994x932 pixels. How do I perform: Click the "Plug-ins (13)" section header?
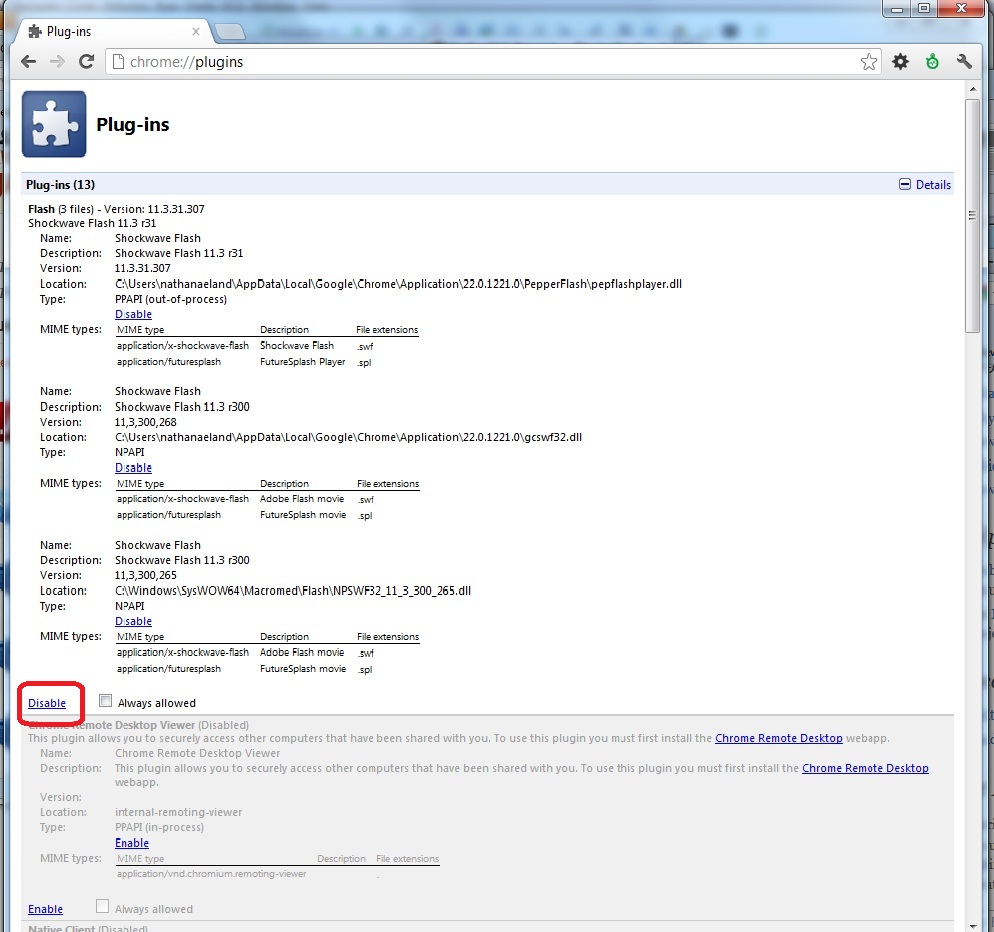(x=61, y=184)
